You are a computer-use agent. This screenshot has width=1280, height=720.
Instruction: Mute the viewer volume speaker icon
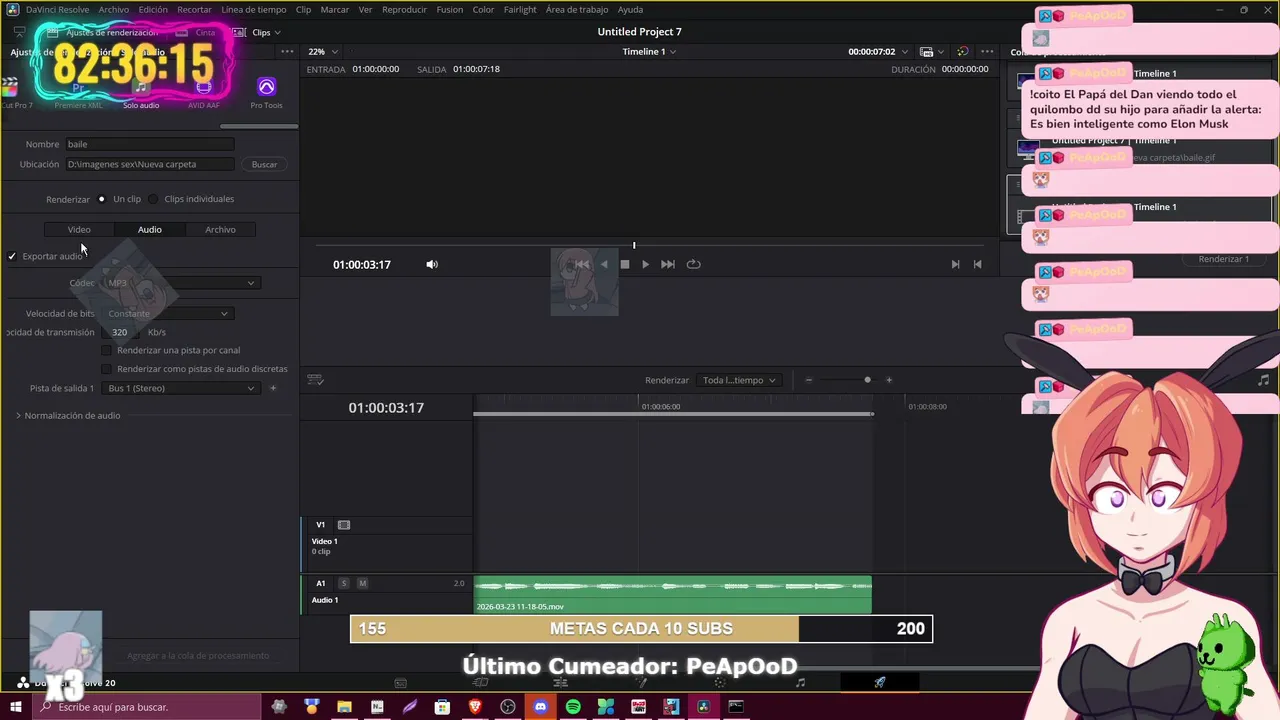coord(432,264)
